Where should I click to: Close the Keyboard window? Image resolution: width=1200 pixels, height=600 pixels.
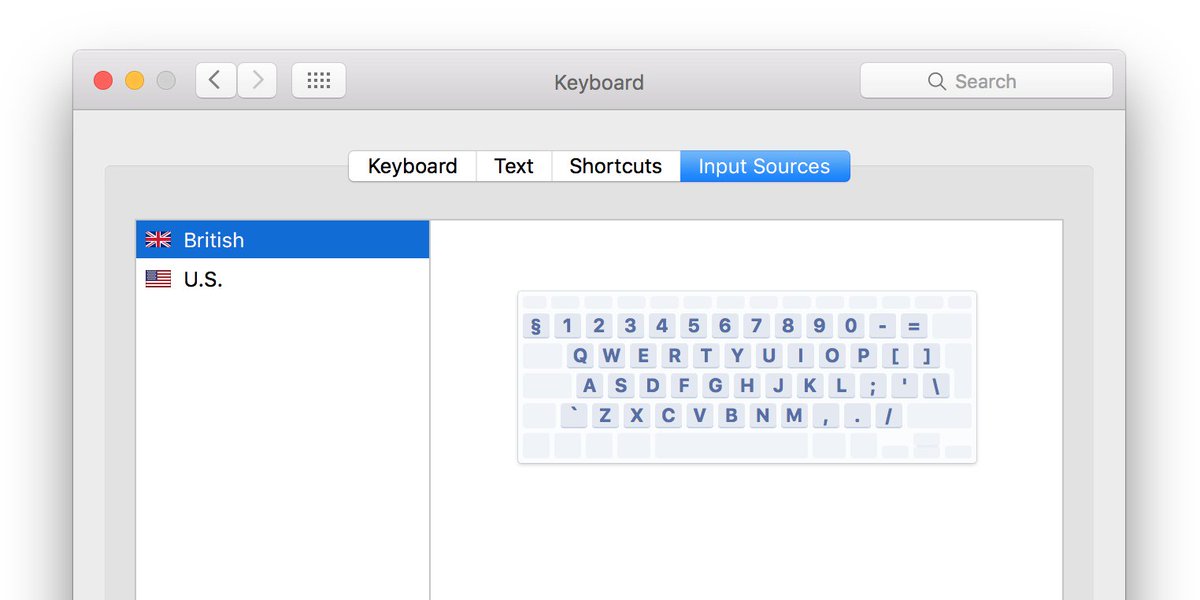(x=103, y=81)
